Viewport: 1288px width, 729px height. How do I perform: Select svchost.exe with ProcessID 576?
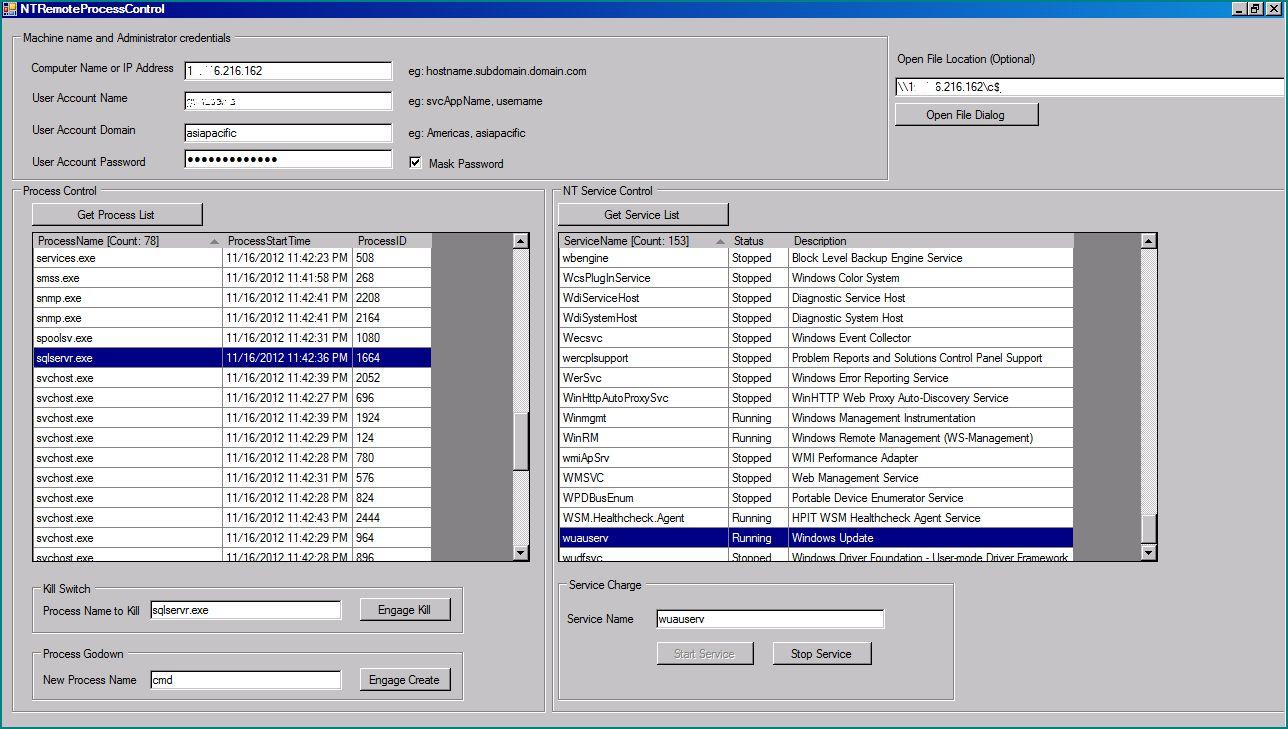click(x=232, y=478)
